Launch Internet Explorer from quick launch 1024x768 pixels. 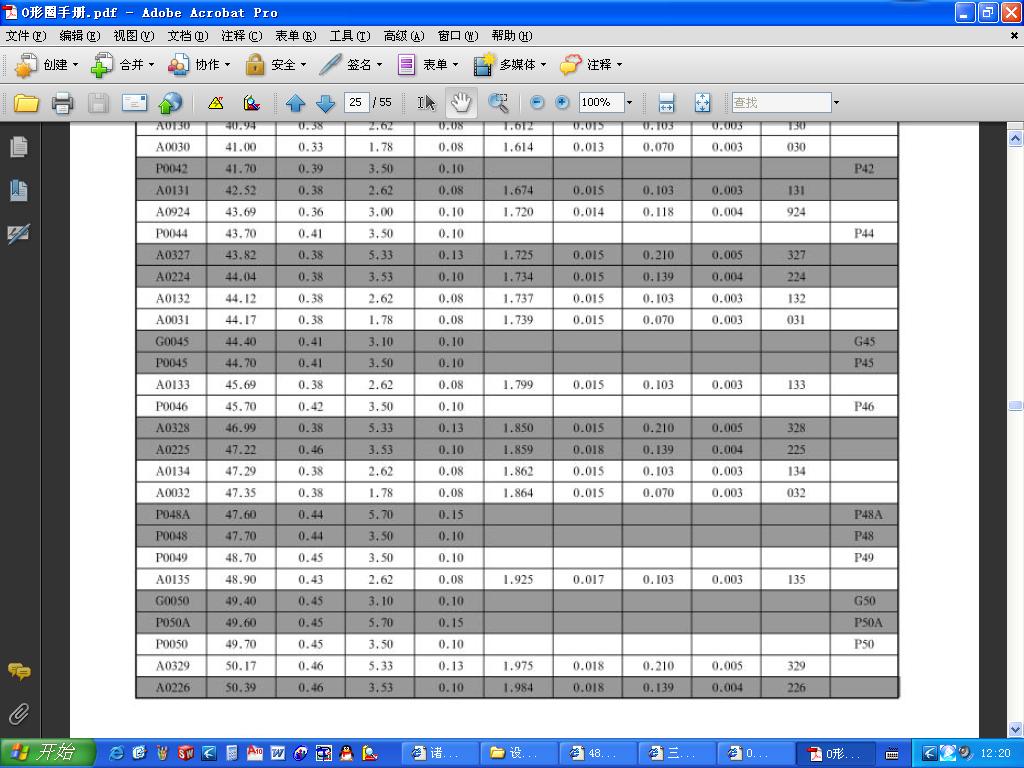click(x=117, y=753)
